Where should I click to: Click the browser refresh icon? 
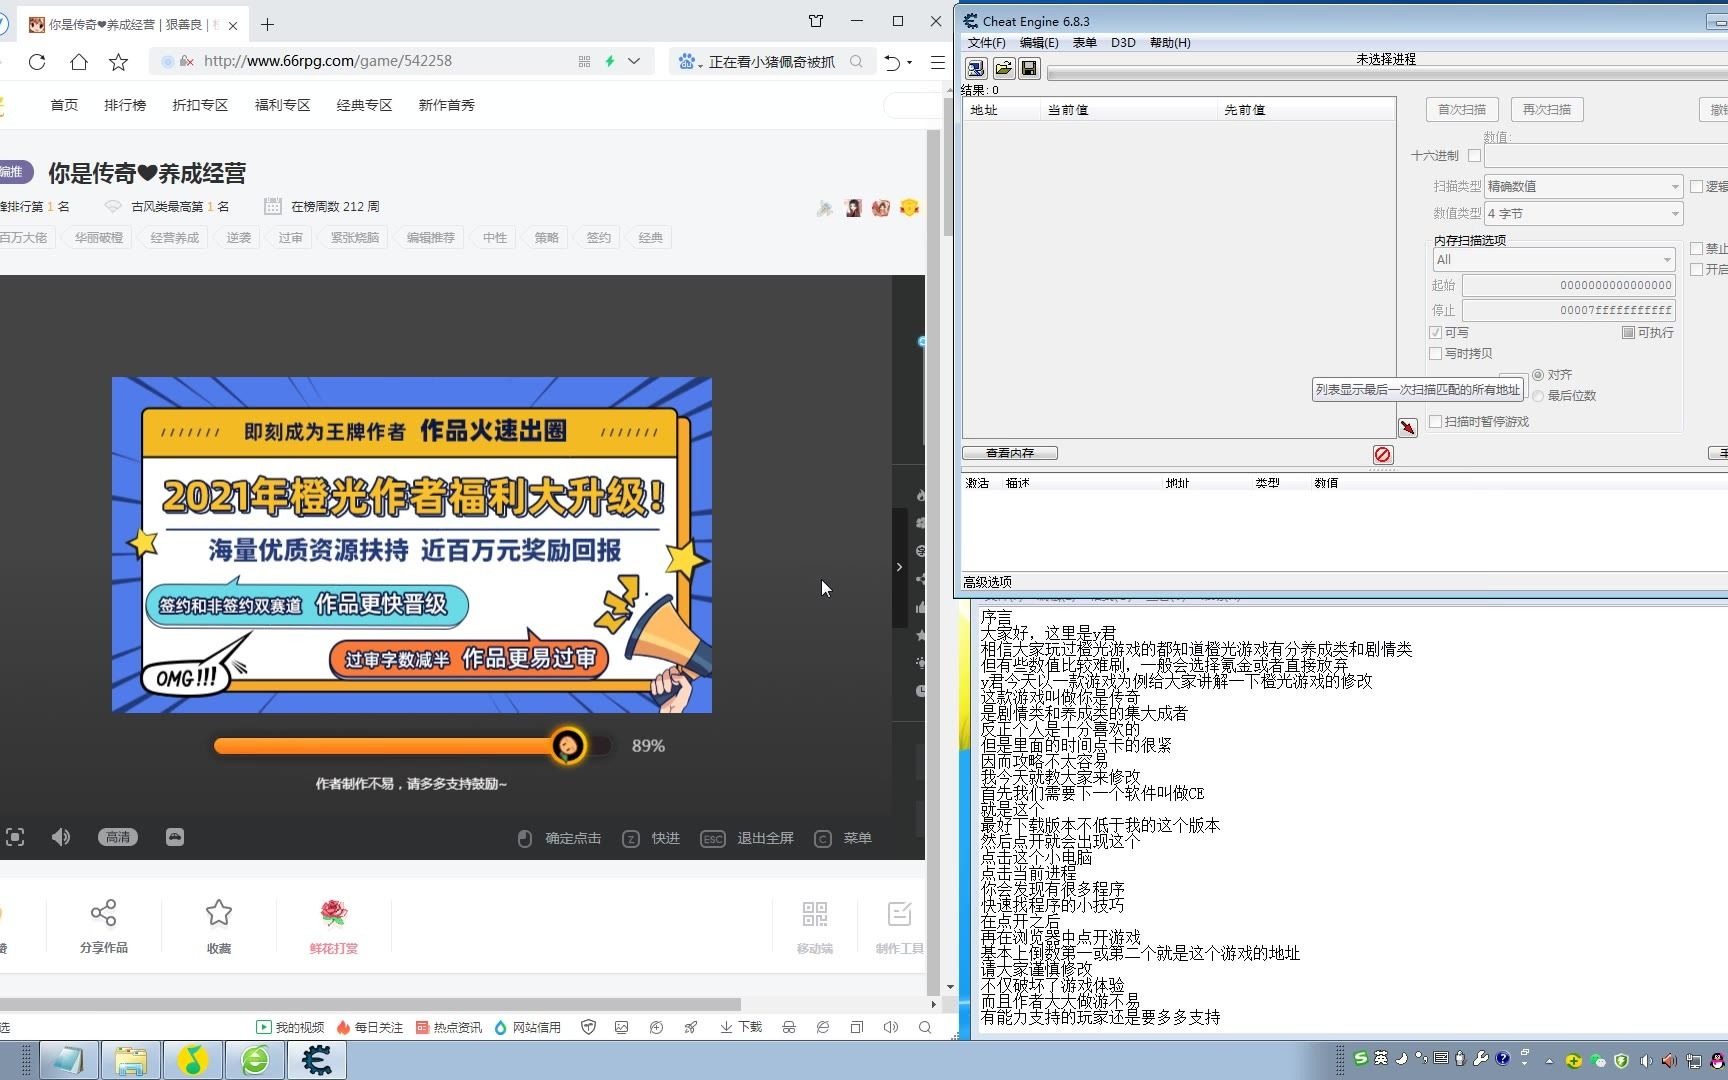pyautogui.click(x=37, y=62)
